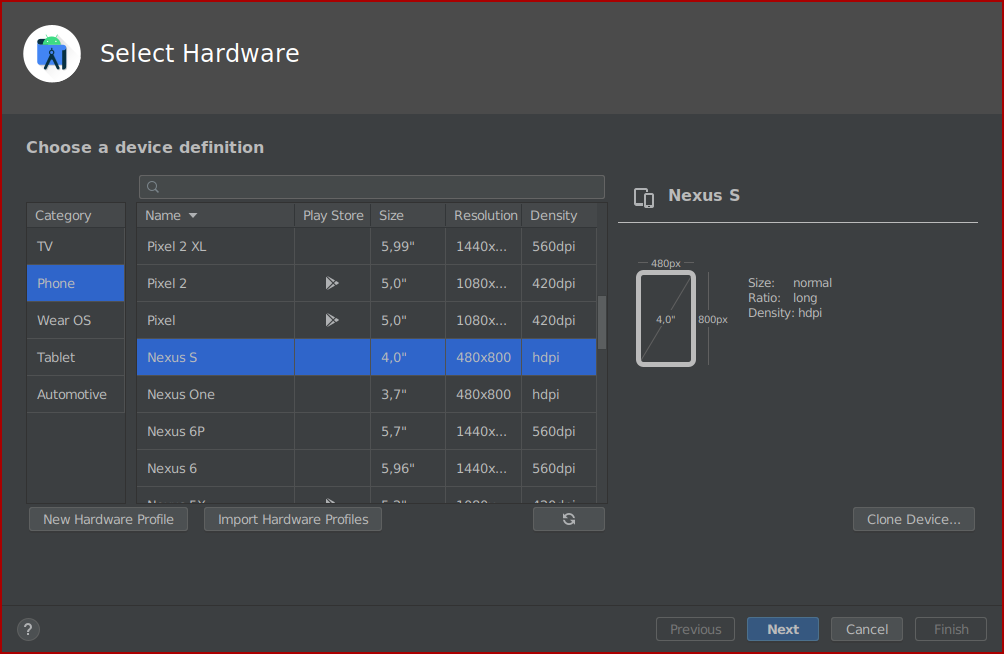Click the Play Store column header
This screenshot has width=1004, height=654.
point(333,215)
